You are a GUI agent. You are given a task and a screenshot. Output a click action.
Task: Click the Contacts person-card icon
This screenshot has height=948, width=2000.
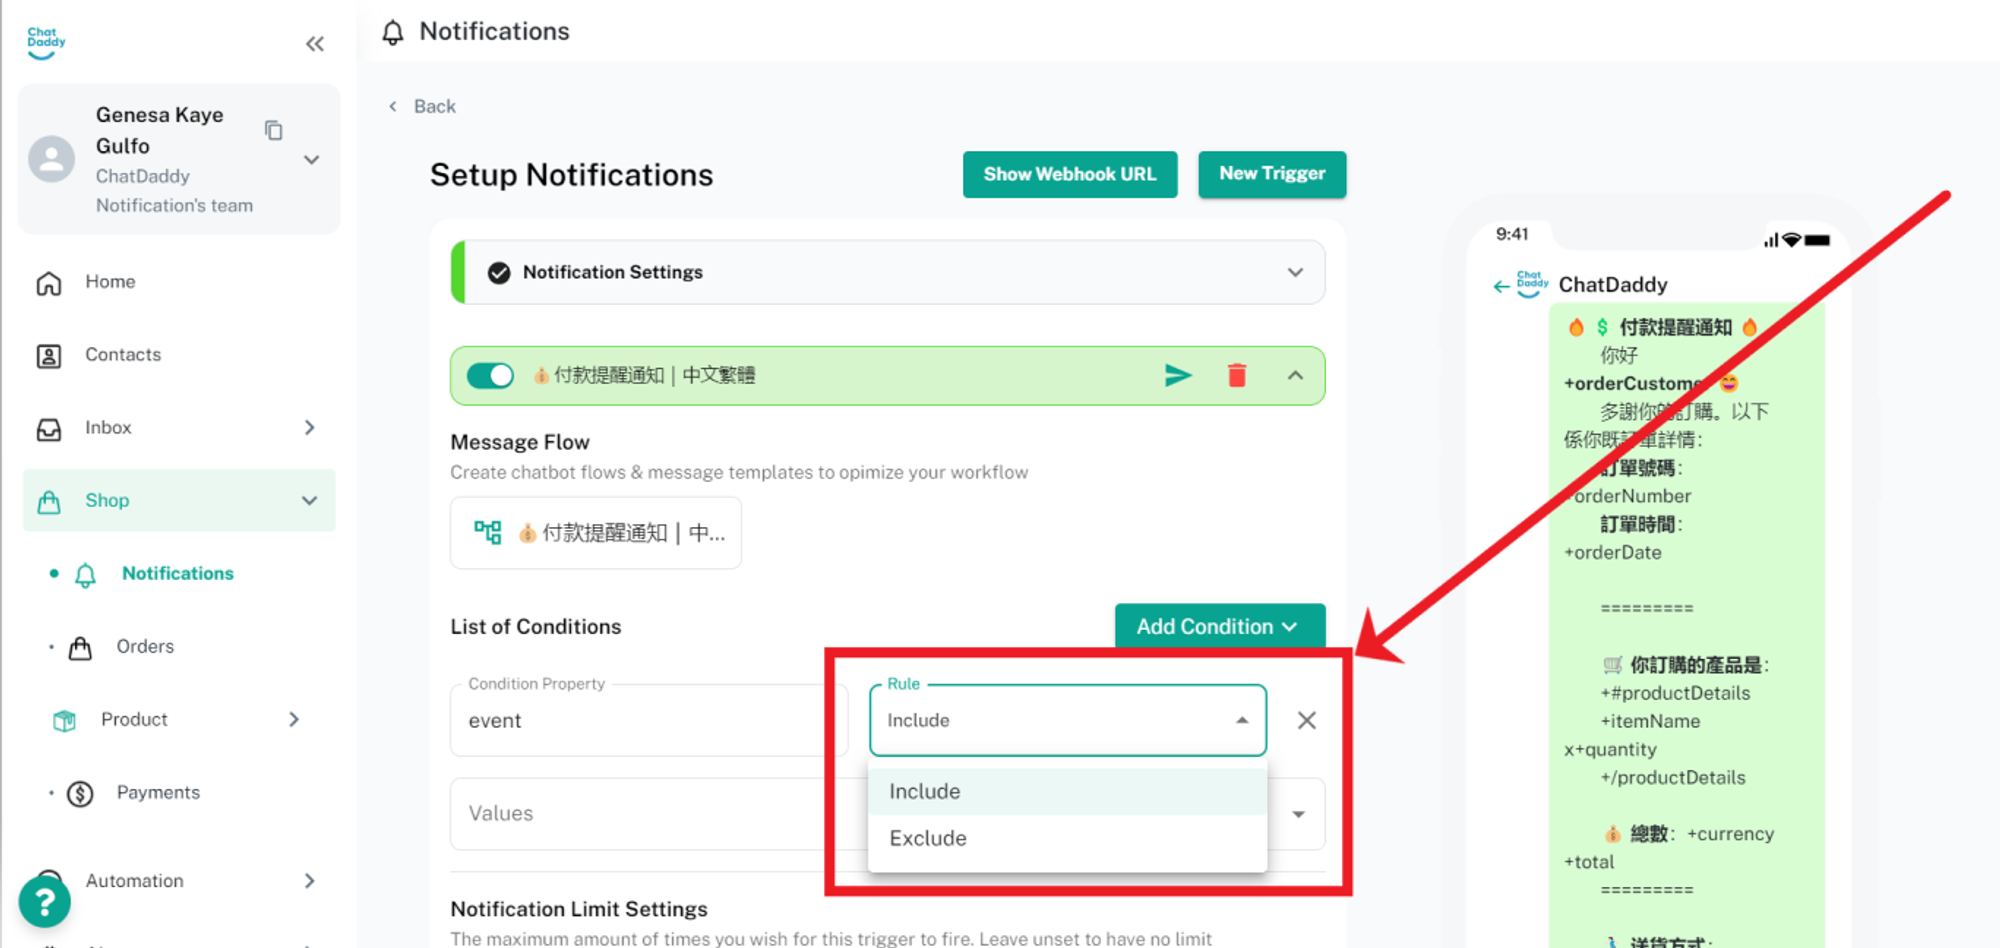coord(49,356)
